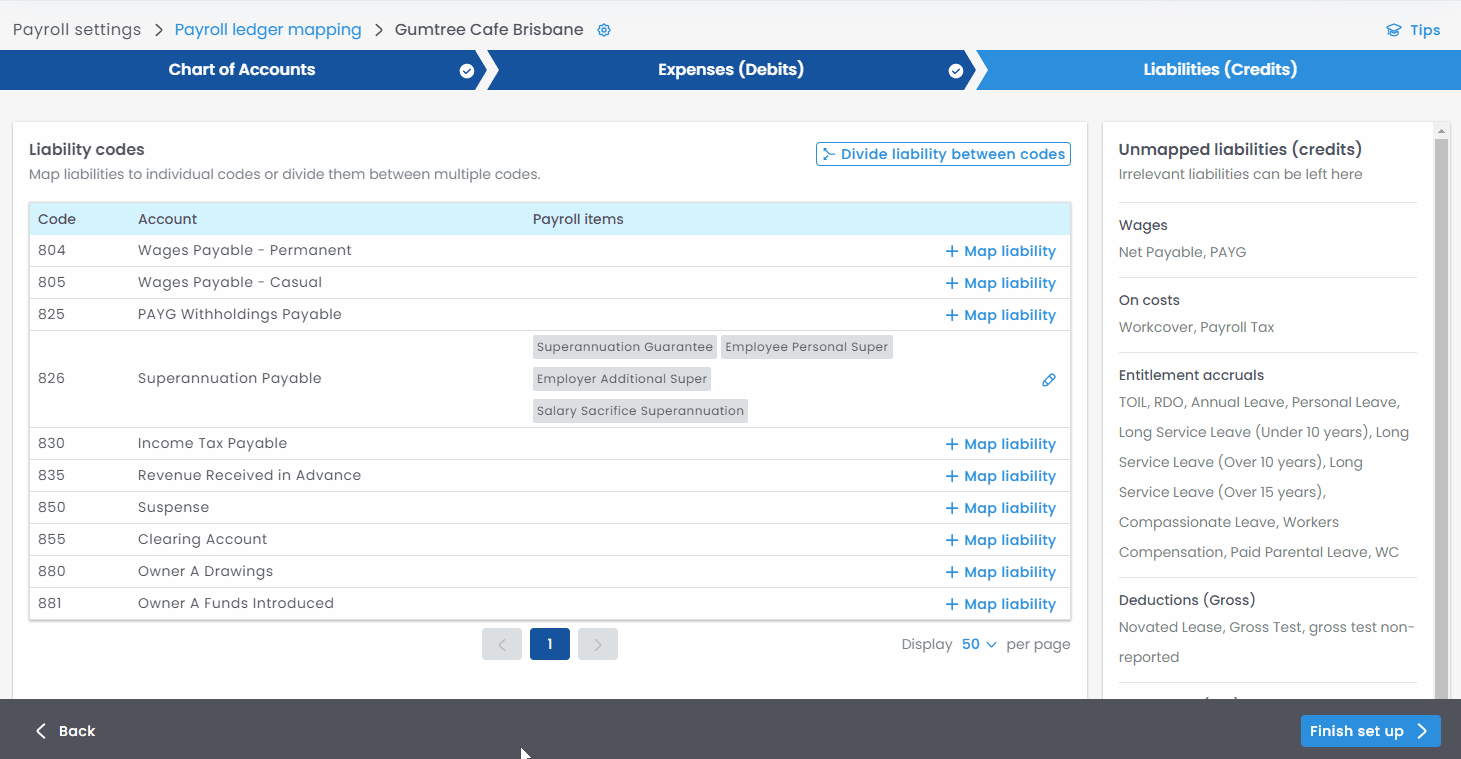This screenshot has height=759, width=1461.
Task: Go Back using the bottom bar button
Action: coord(66,731)
